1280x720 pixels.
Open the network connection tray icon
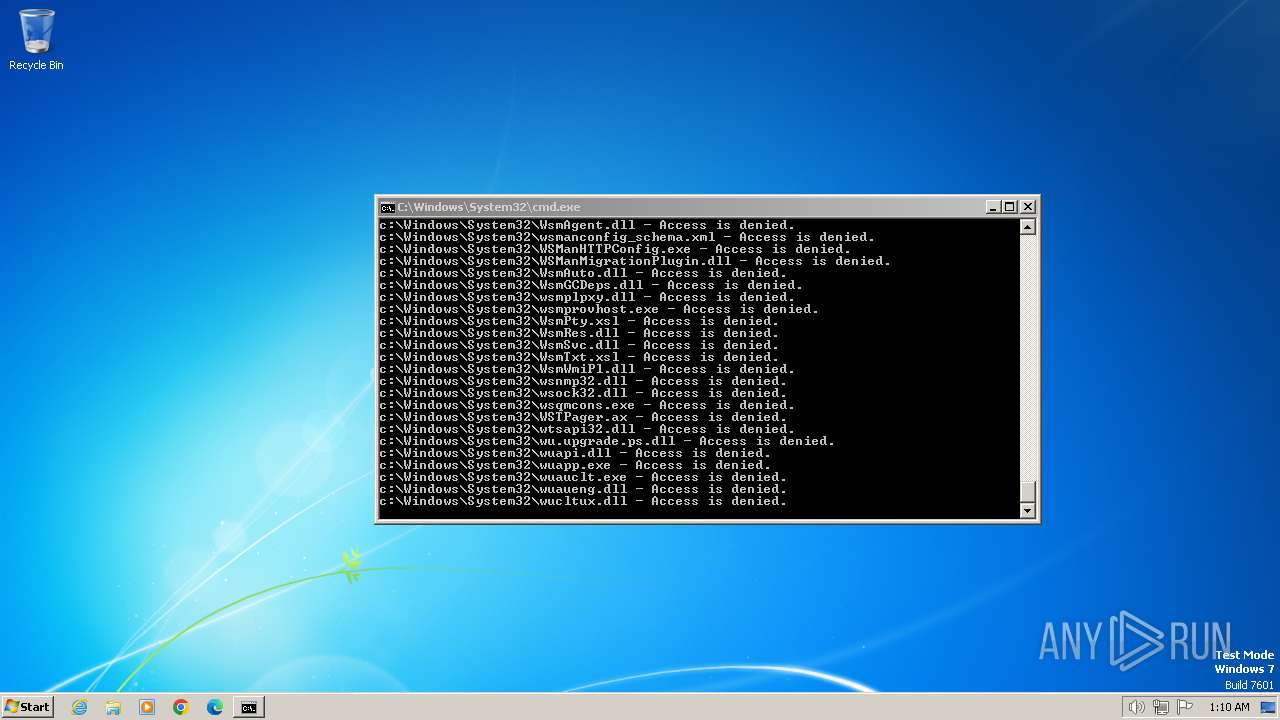(x=1161, y=707)
